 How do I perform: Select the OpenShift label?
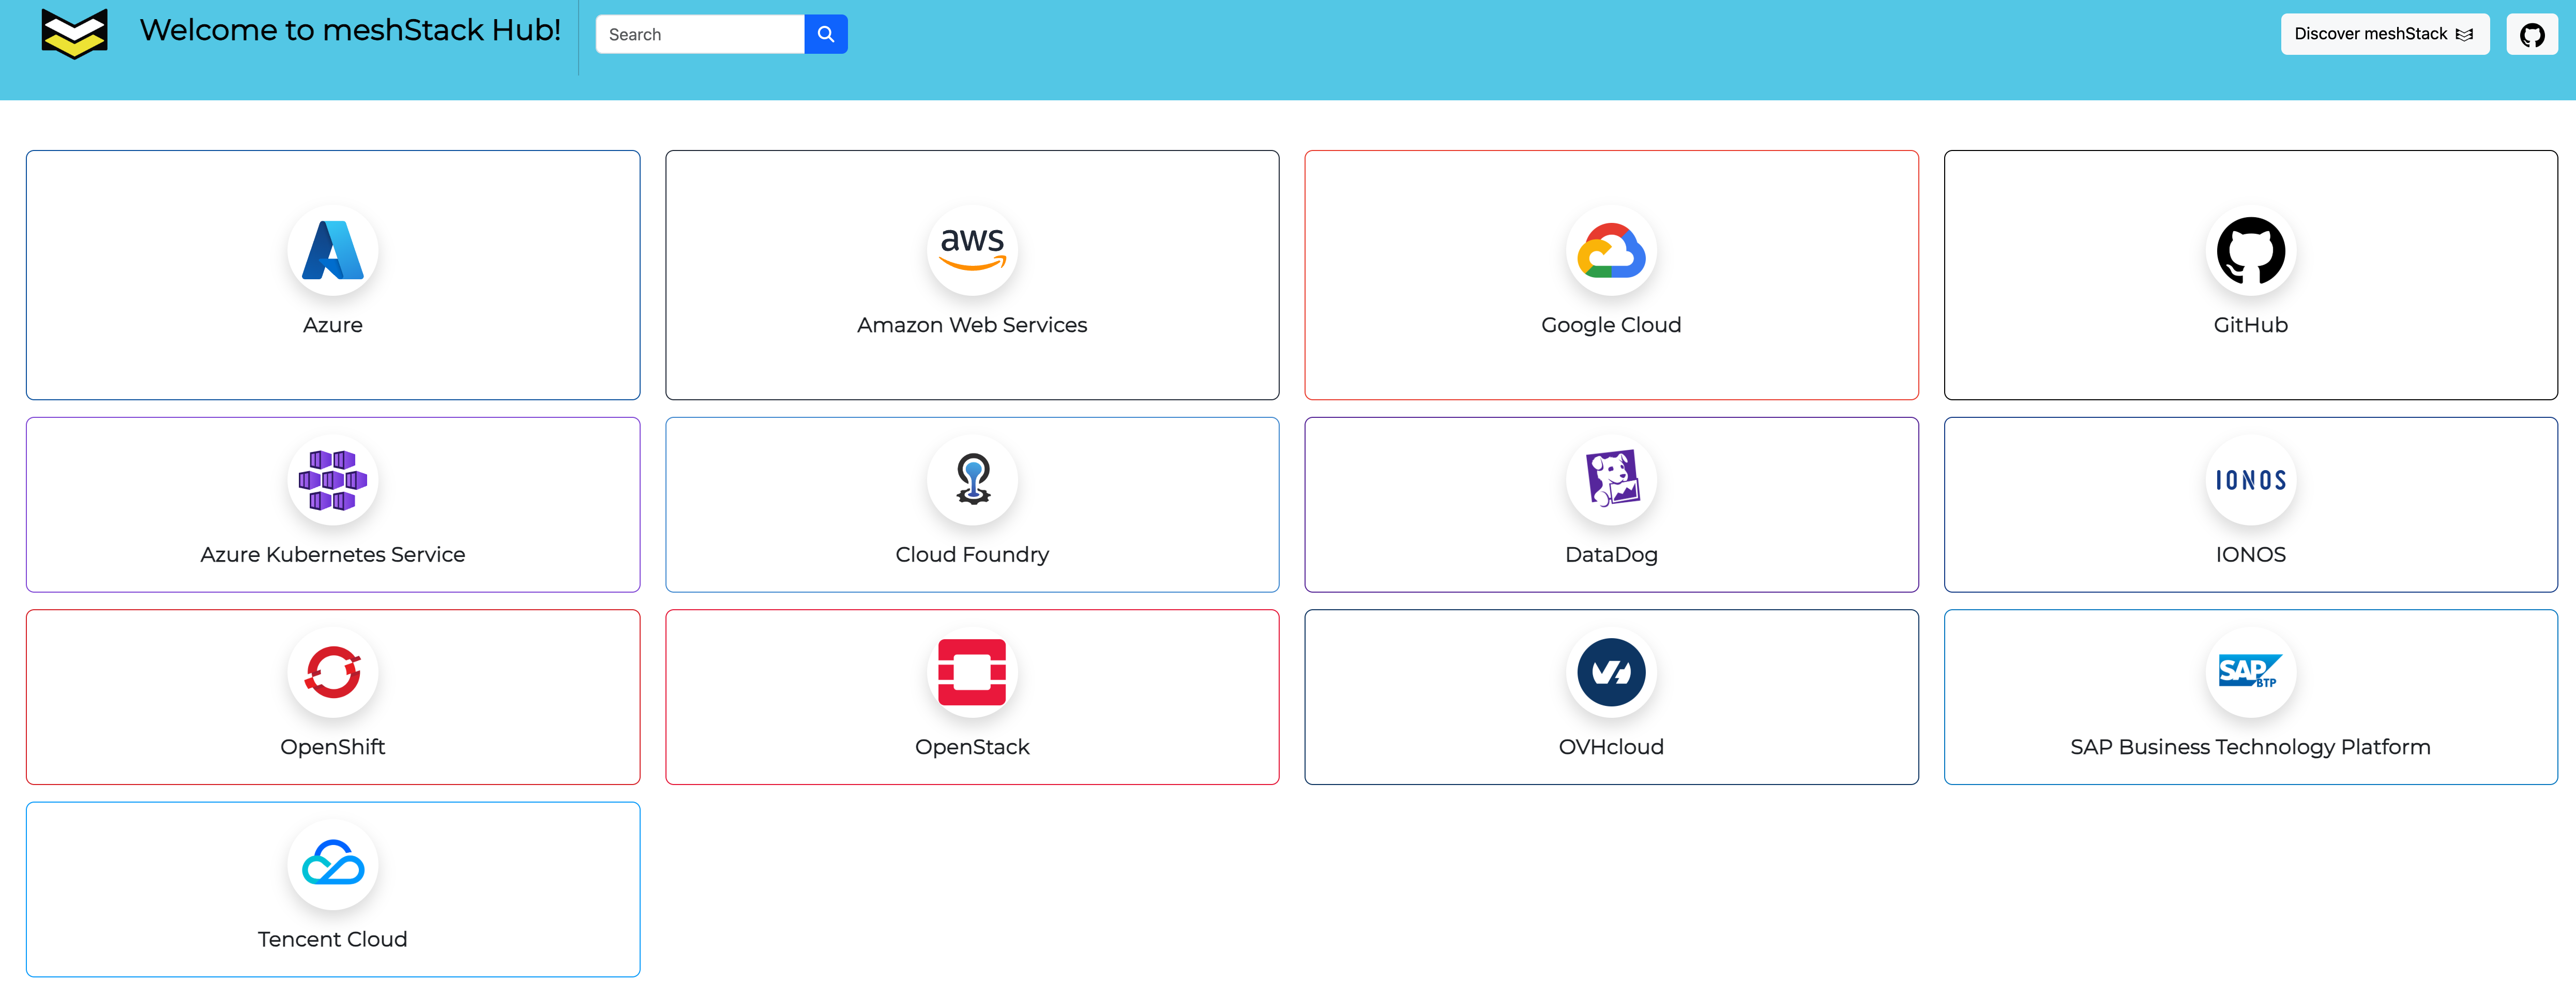click(x=333, y=747)
